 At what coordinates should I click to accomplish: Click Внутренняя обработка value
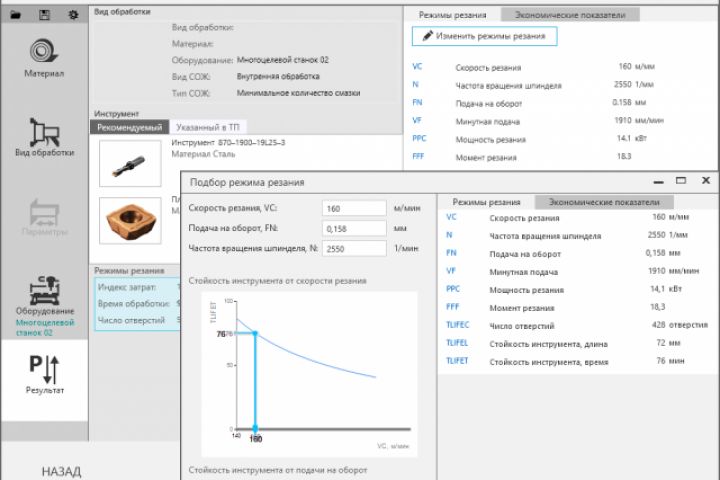(278, 76)
